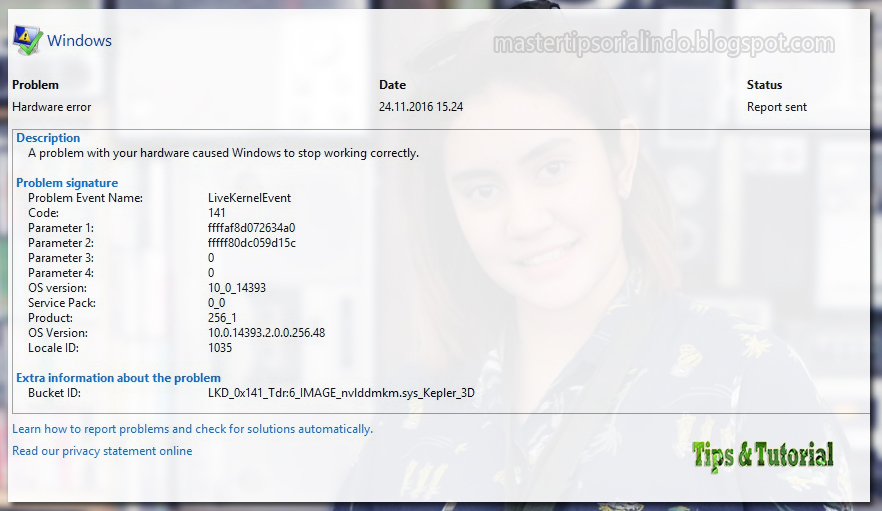Viewport: 882px width, 511px height.
Task: Click the 'Extra information about the problem' heading
Action: (118, 378)
